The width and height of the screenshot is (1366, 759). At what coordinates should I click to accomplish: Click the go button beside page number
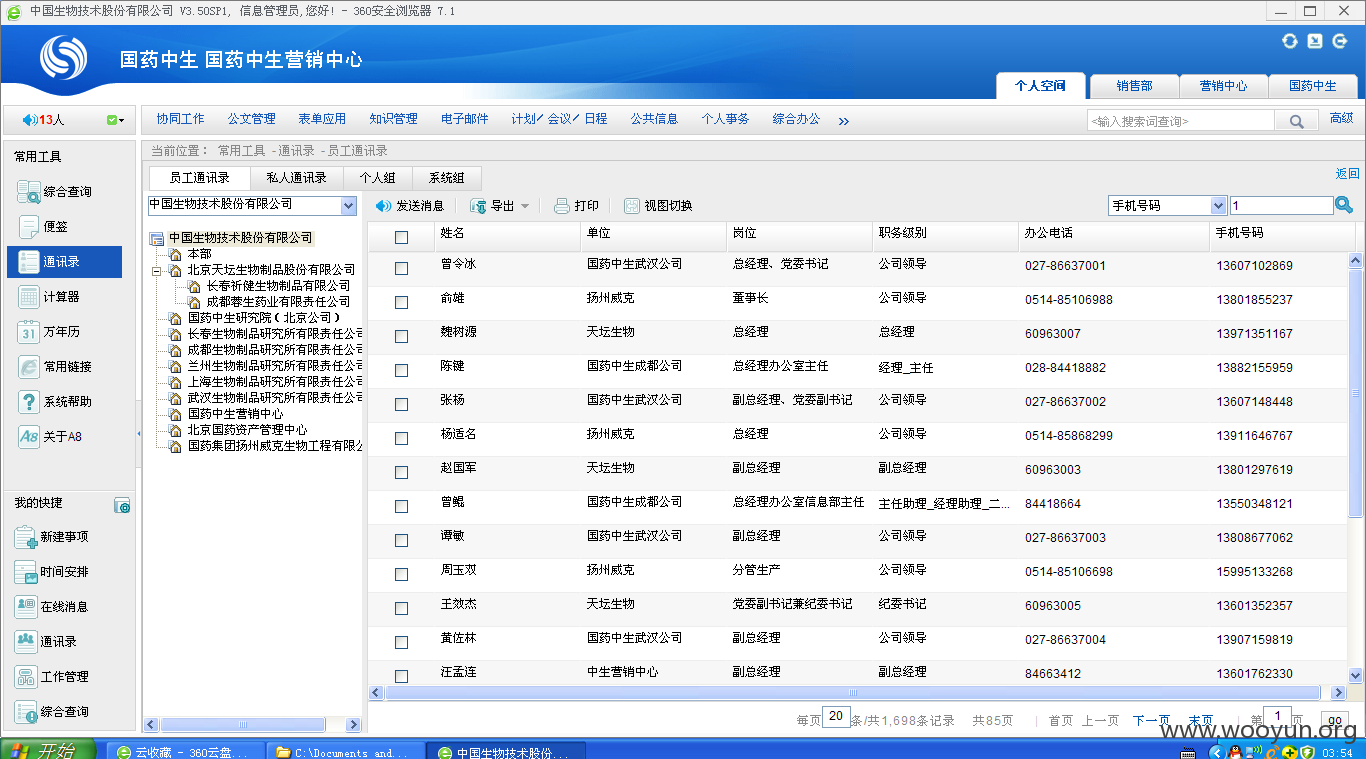1334,721
